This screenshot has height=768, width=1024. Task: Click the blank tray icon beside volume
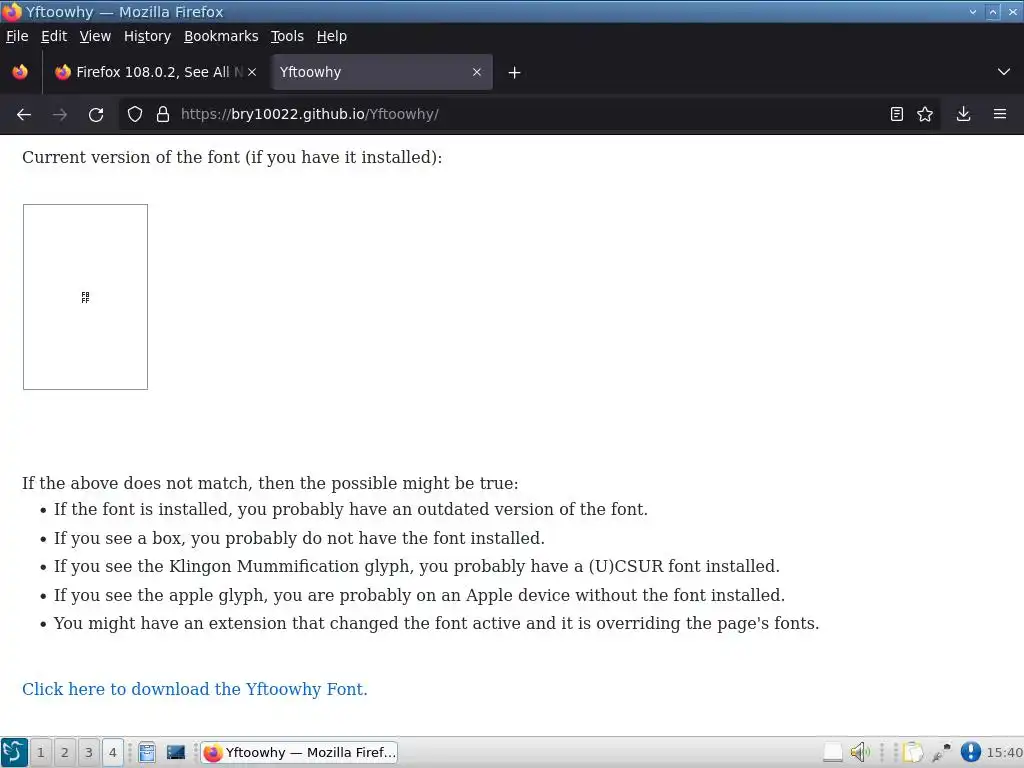click(x=833, y=752)
